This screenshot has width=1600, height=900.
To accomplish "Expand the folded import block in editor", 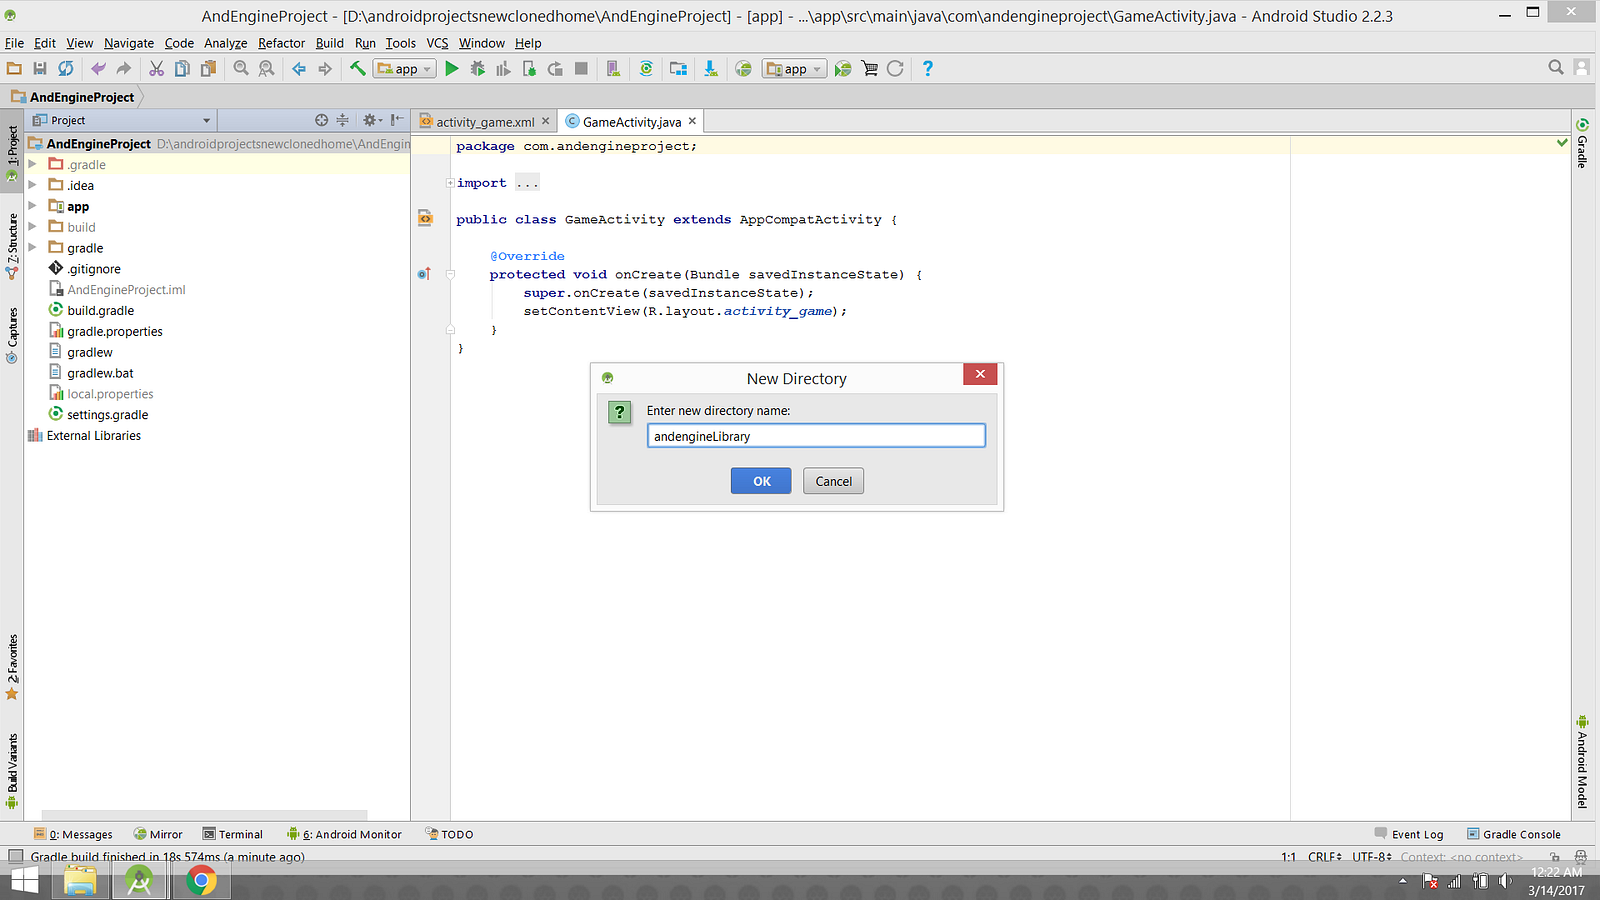I will point(450,183).
